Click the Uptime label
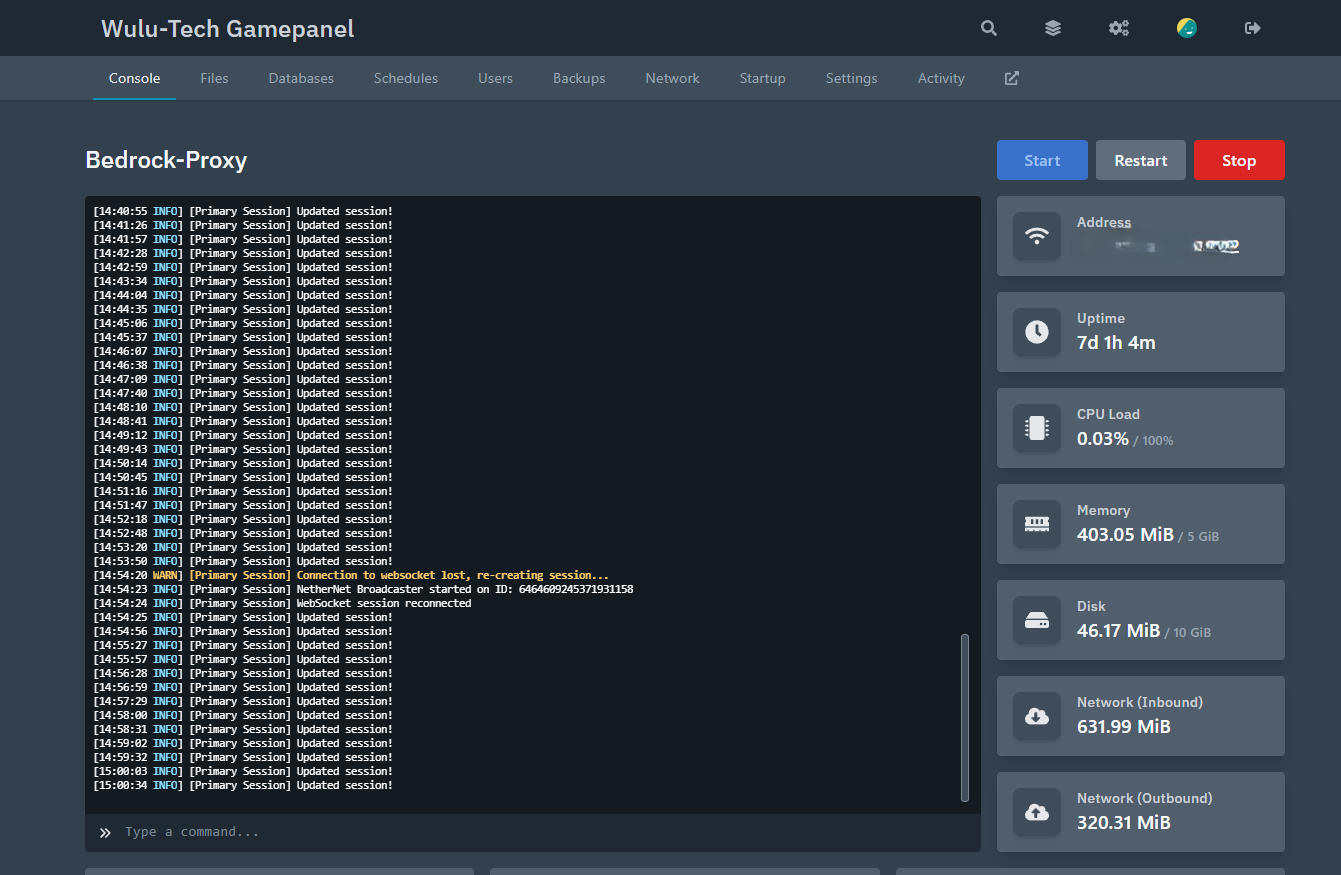The width and height of the screenshot is (1341, 875). [1101, 318]
